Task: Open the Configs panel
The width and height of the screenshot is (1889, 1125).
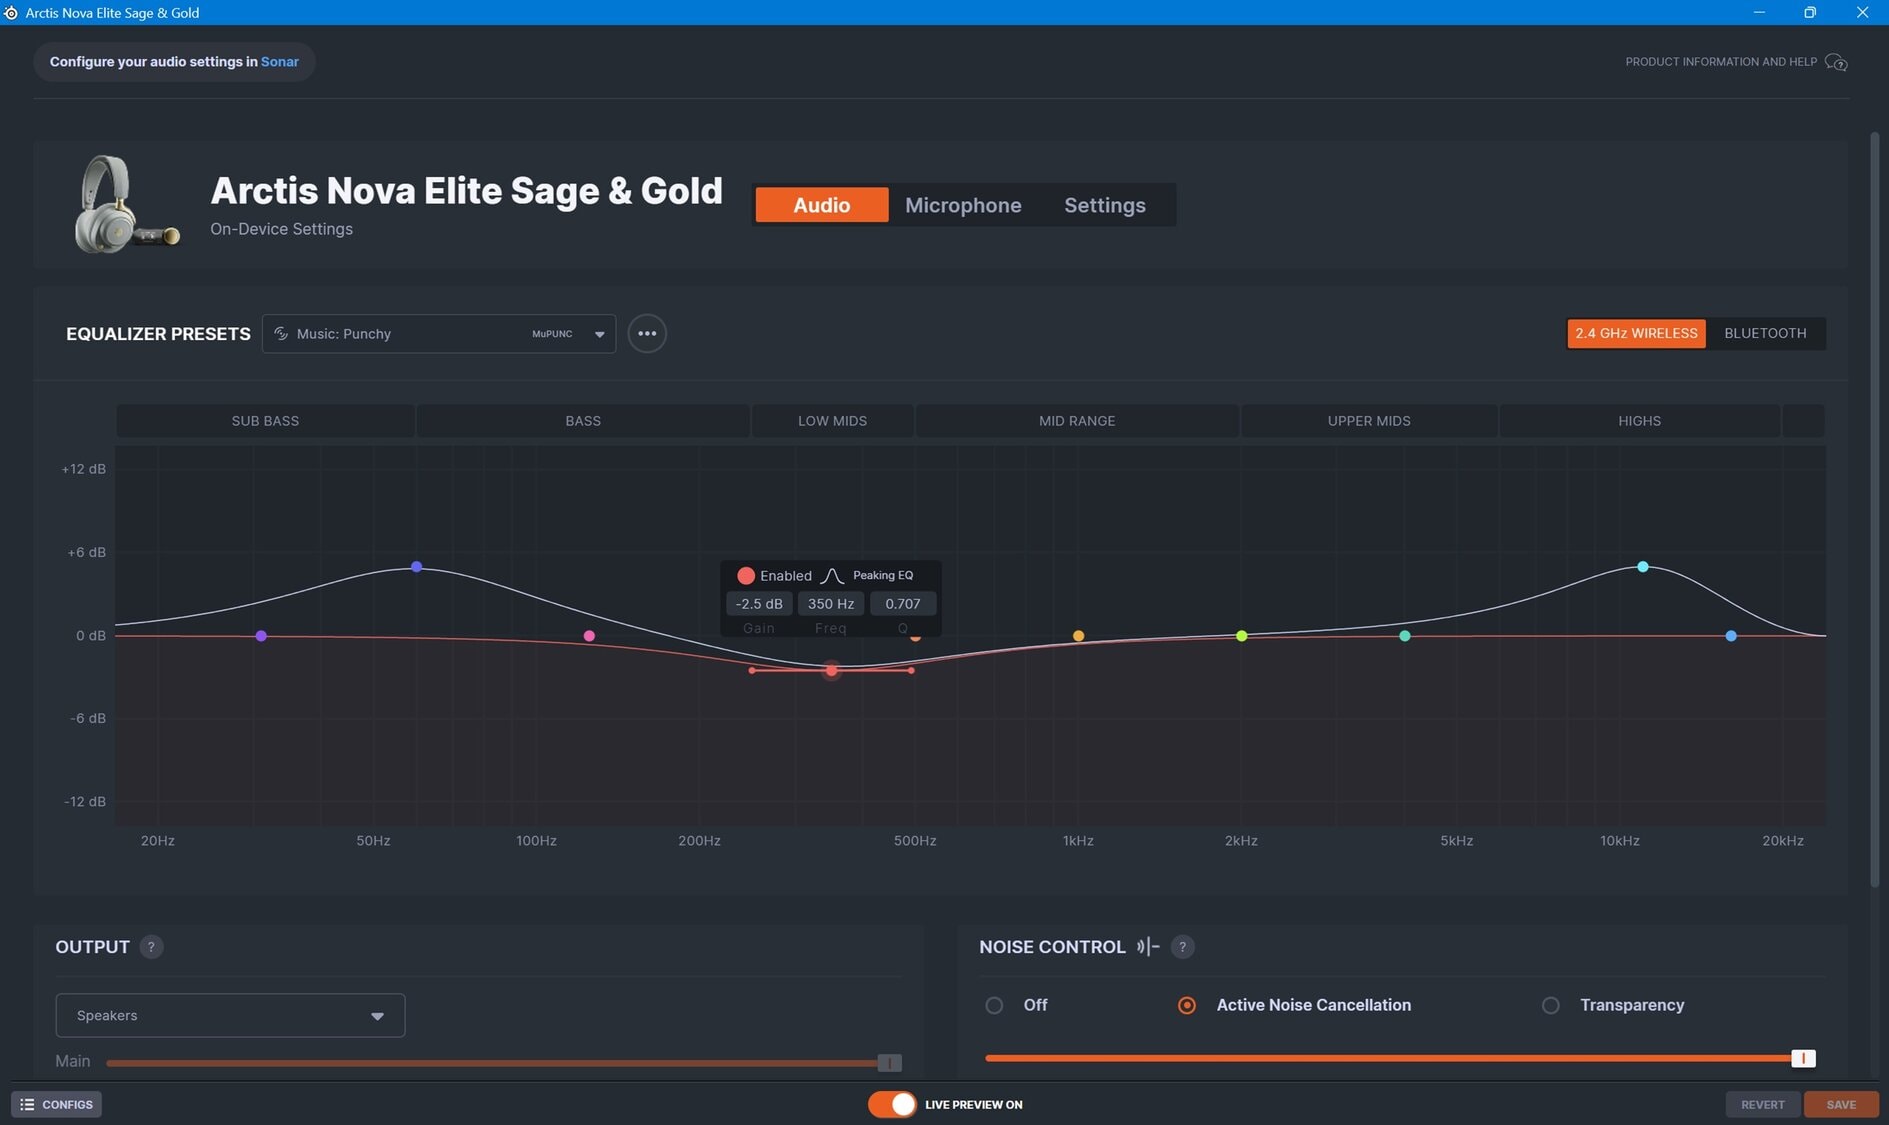Action: [57, 1104]
